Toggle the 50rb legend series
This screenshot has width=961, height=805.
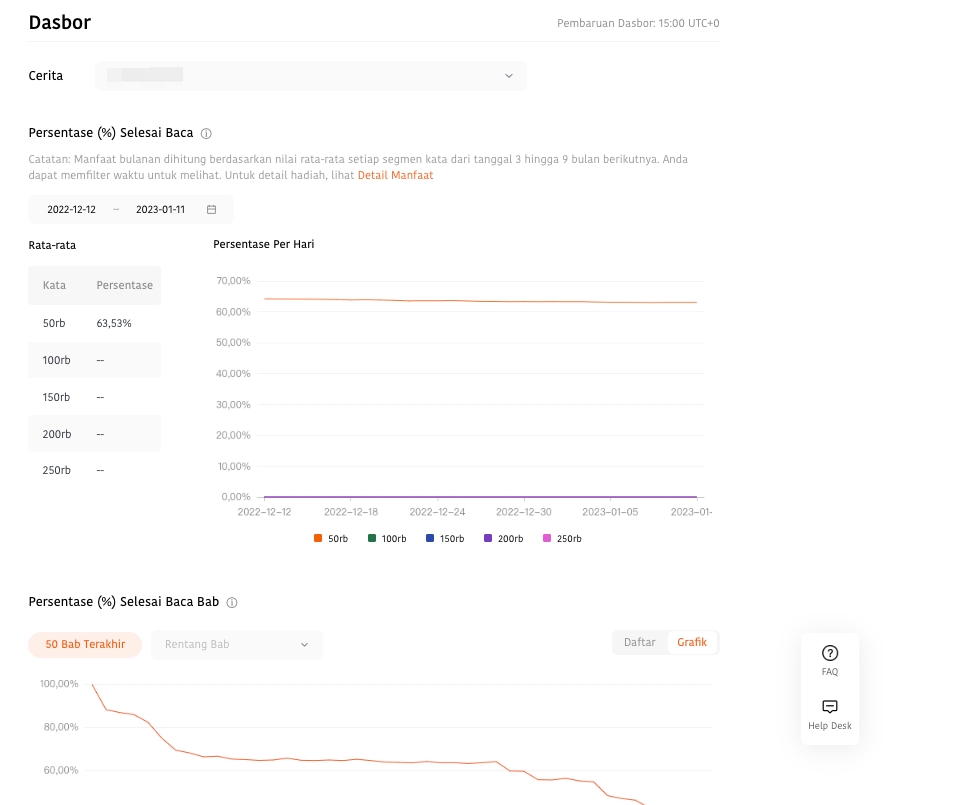point(331,539)
